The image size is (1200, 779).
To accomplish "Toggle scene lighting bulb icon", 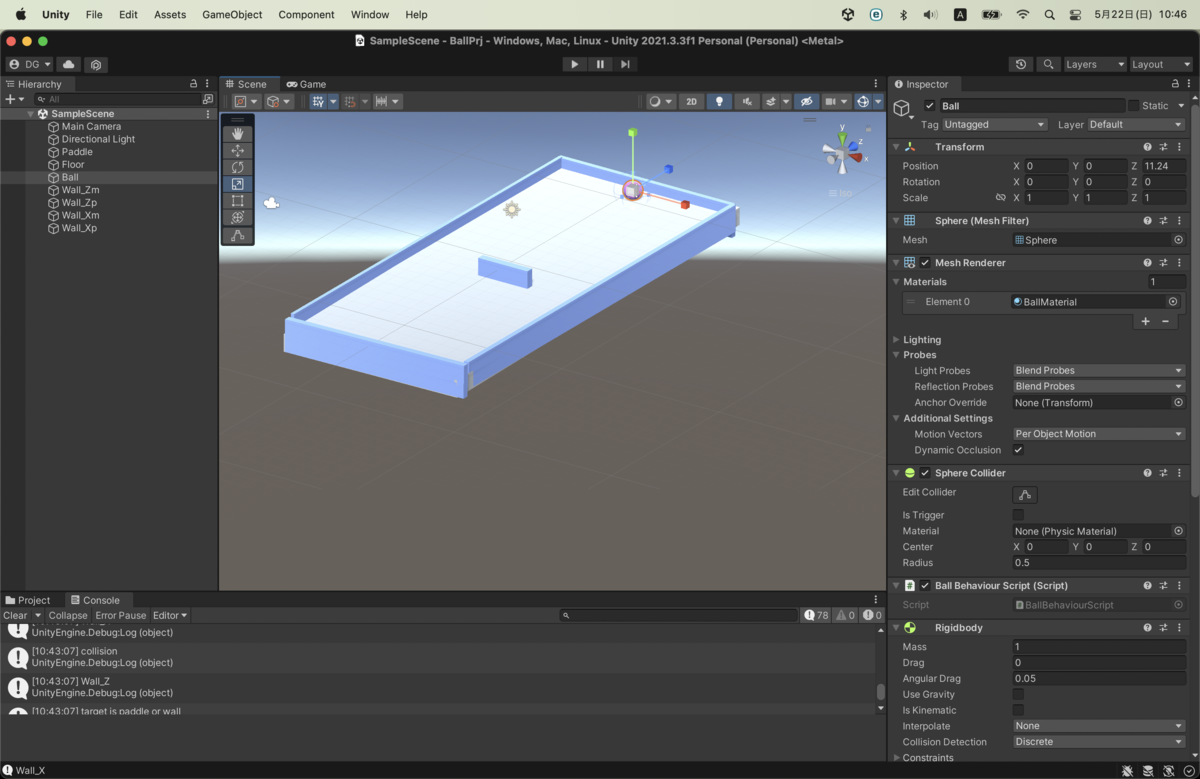I will coord(719,101).
